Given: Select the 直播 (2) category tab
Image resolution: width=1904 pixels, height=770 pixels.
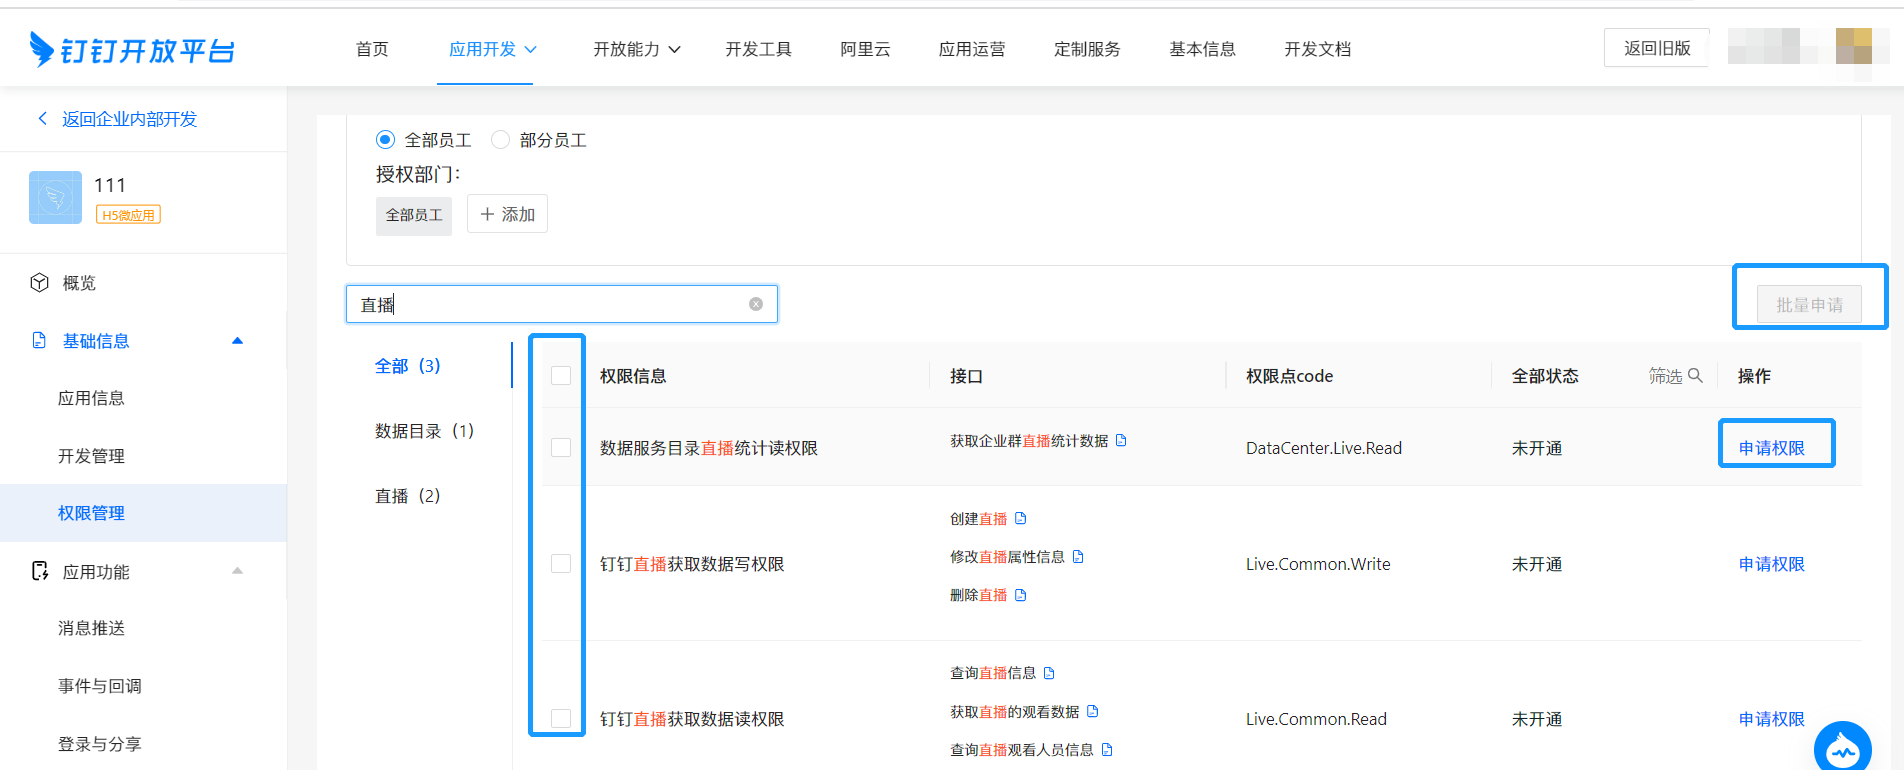Looking at the screenshot, I should pyautogui.click(x=407, y=496).
